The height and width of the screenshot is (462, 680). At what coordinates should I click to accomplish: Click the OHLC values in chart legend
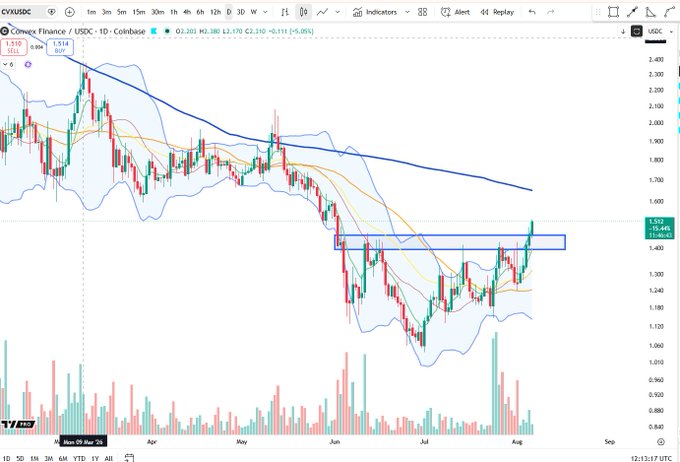point(245,31)
